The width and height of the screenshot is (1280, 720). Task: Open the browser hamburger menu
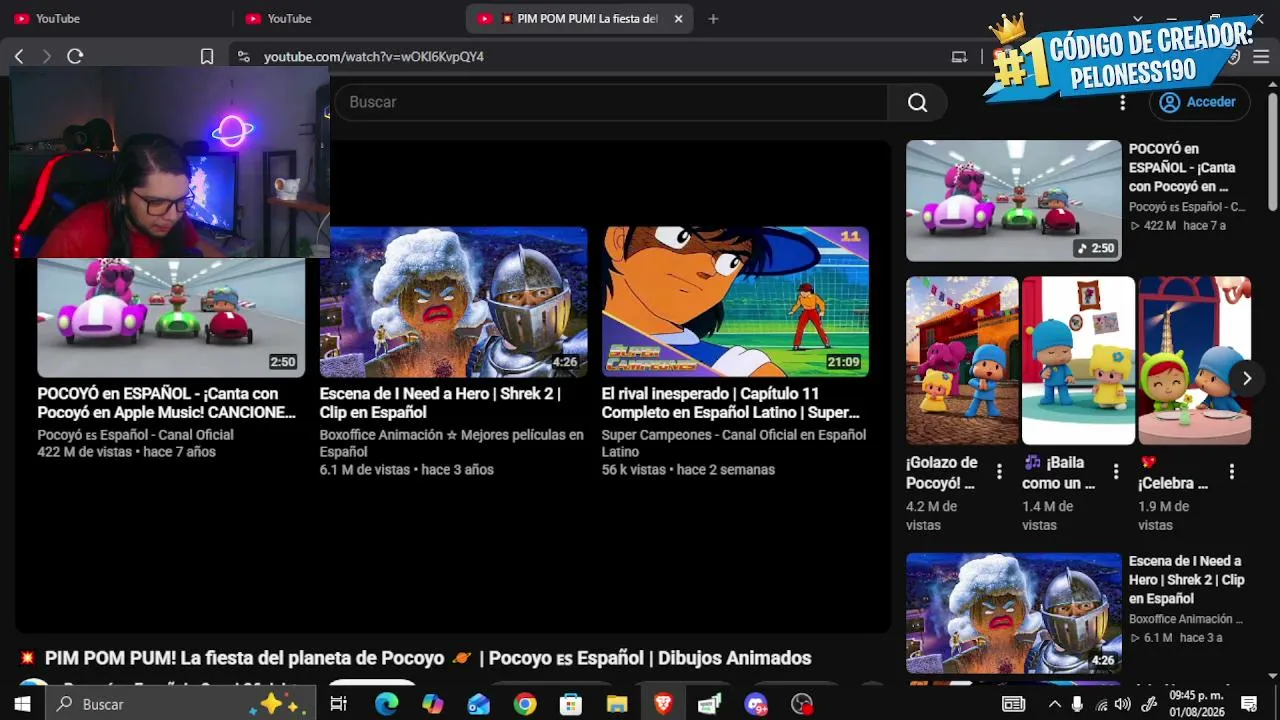coord(1261,57)
